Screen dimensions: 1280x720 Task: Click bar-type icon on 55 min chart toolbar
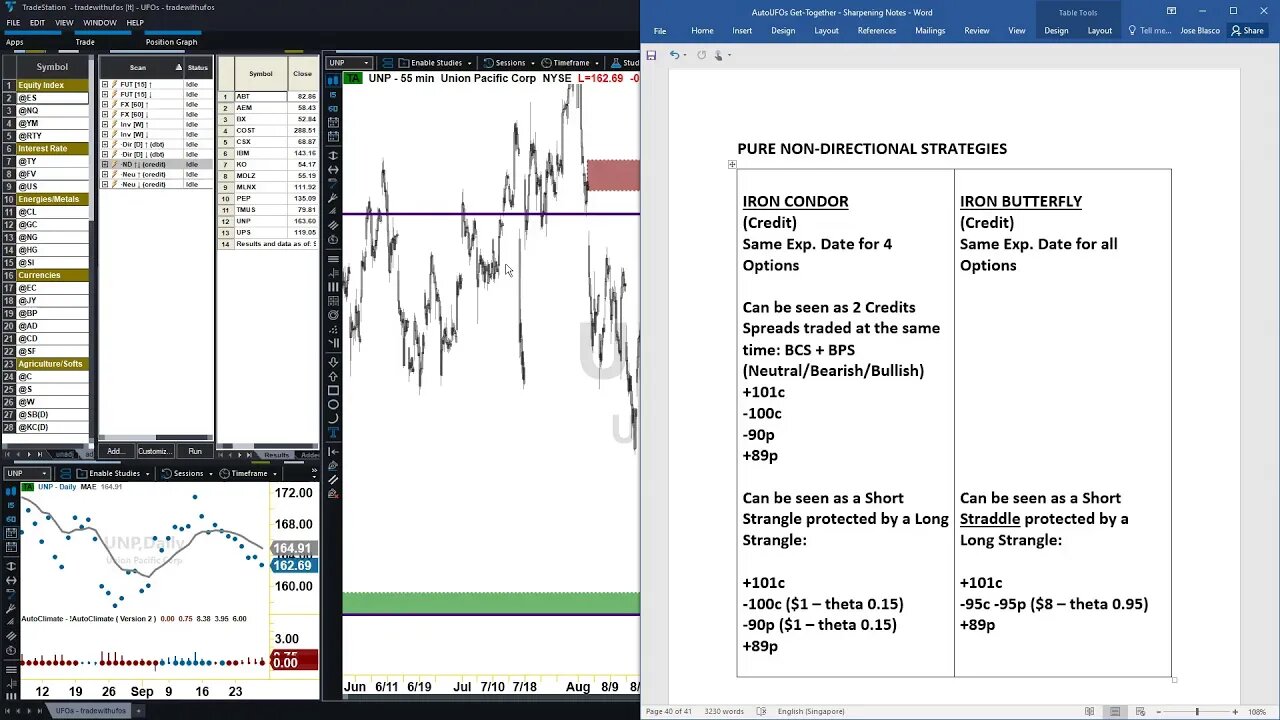pos(333,80)
